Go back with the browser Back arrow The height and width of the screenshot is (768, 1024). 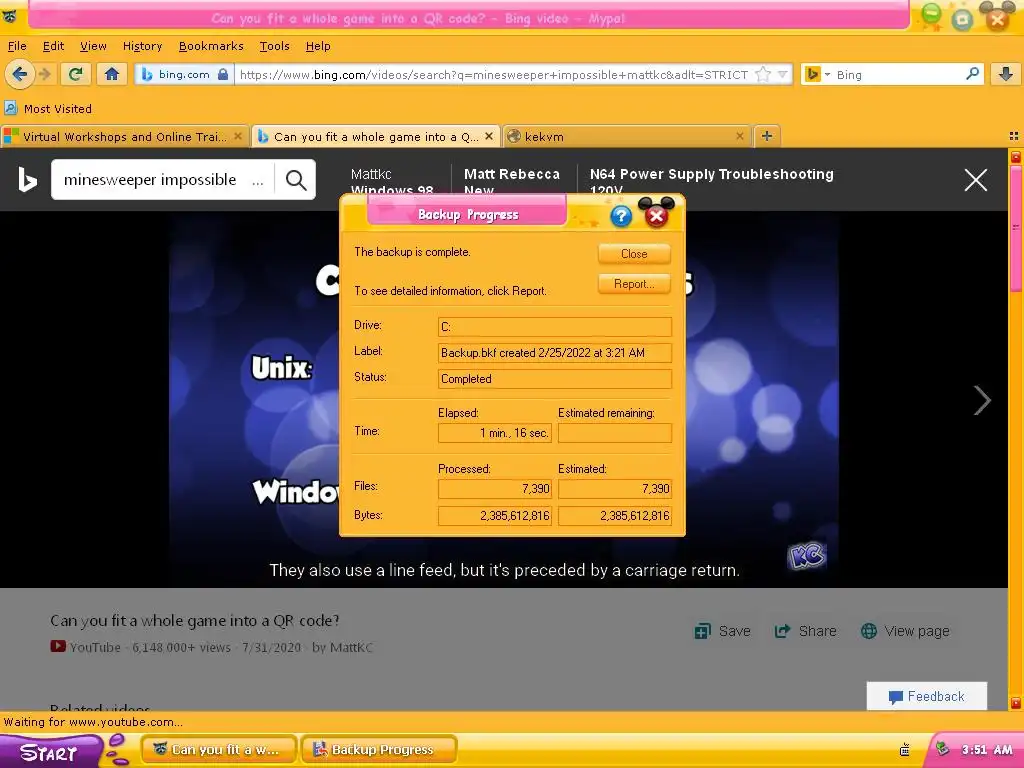point(19,74)
